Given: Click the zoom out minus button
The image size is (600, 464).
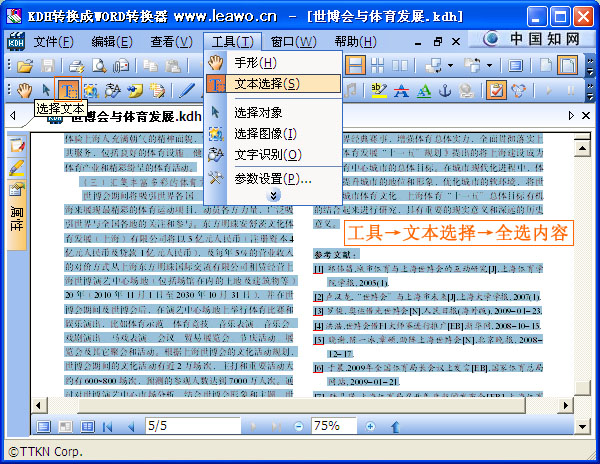Looking at the screenshot, I should [x=298, y=426].
